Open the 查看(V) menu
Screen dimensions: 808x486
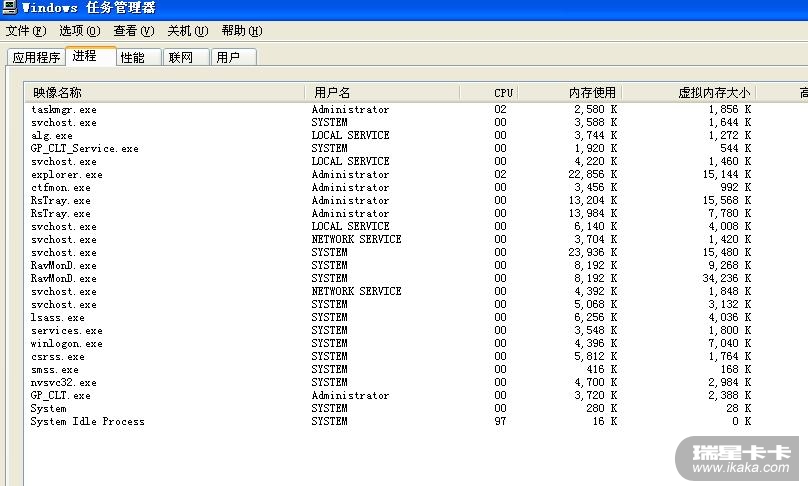[133, 31]
